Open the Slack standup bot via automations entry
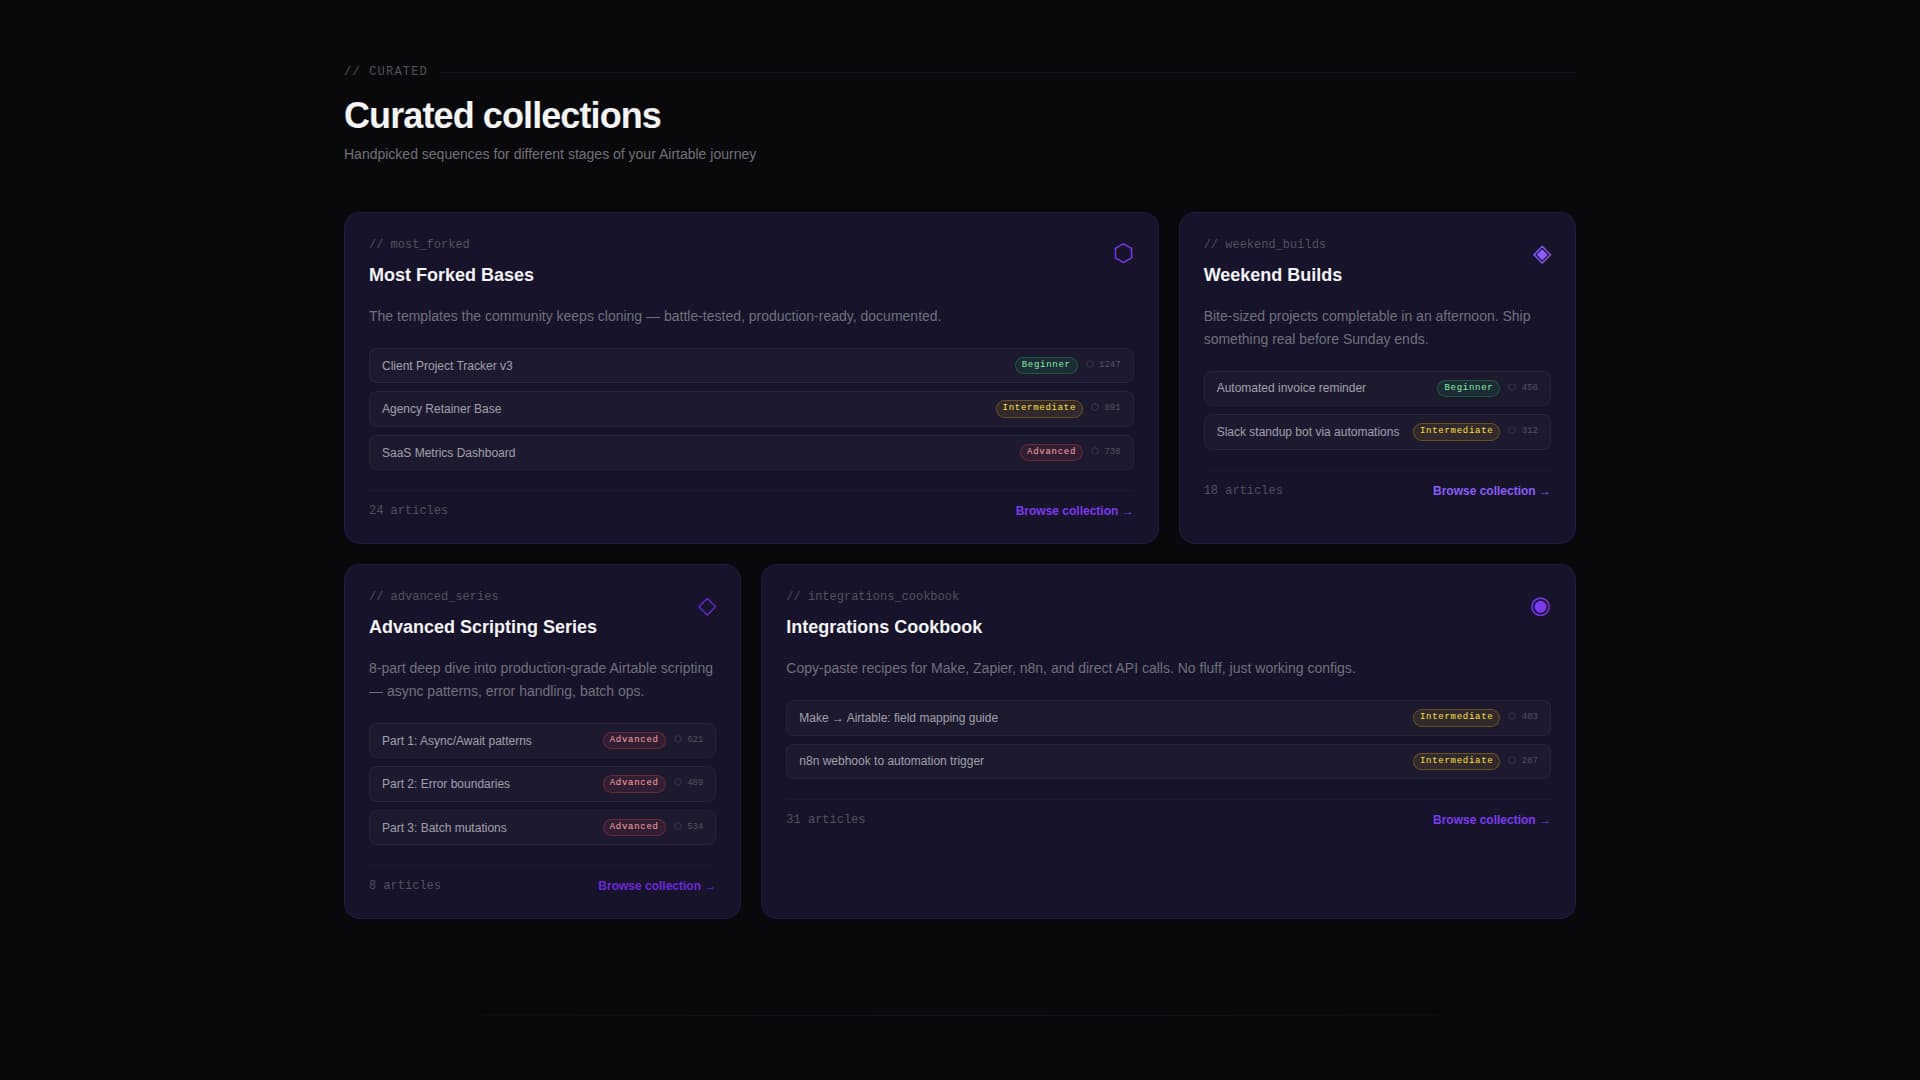 pyautogui.click(x=1307, y=432)
